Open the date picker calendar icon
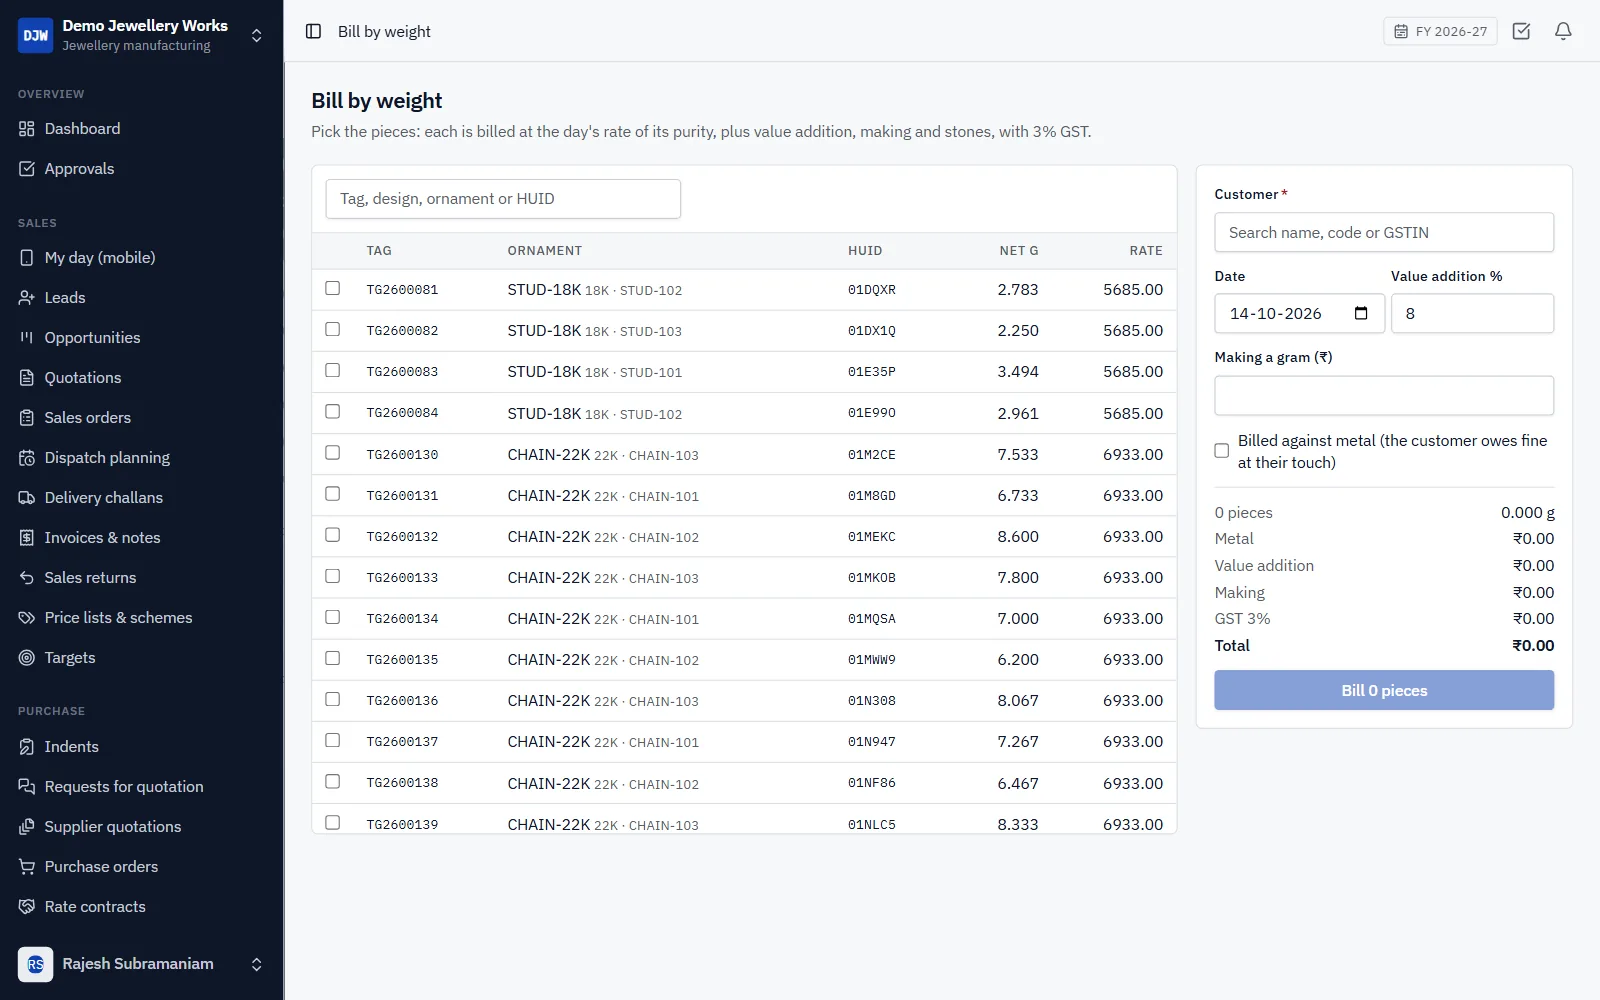The width and height of the screenshot is (1600, 1000). pos(1361,313)
